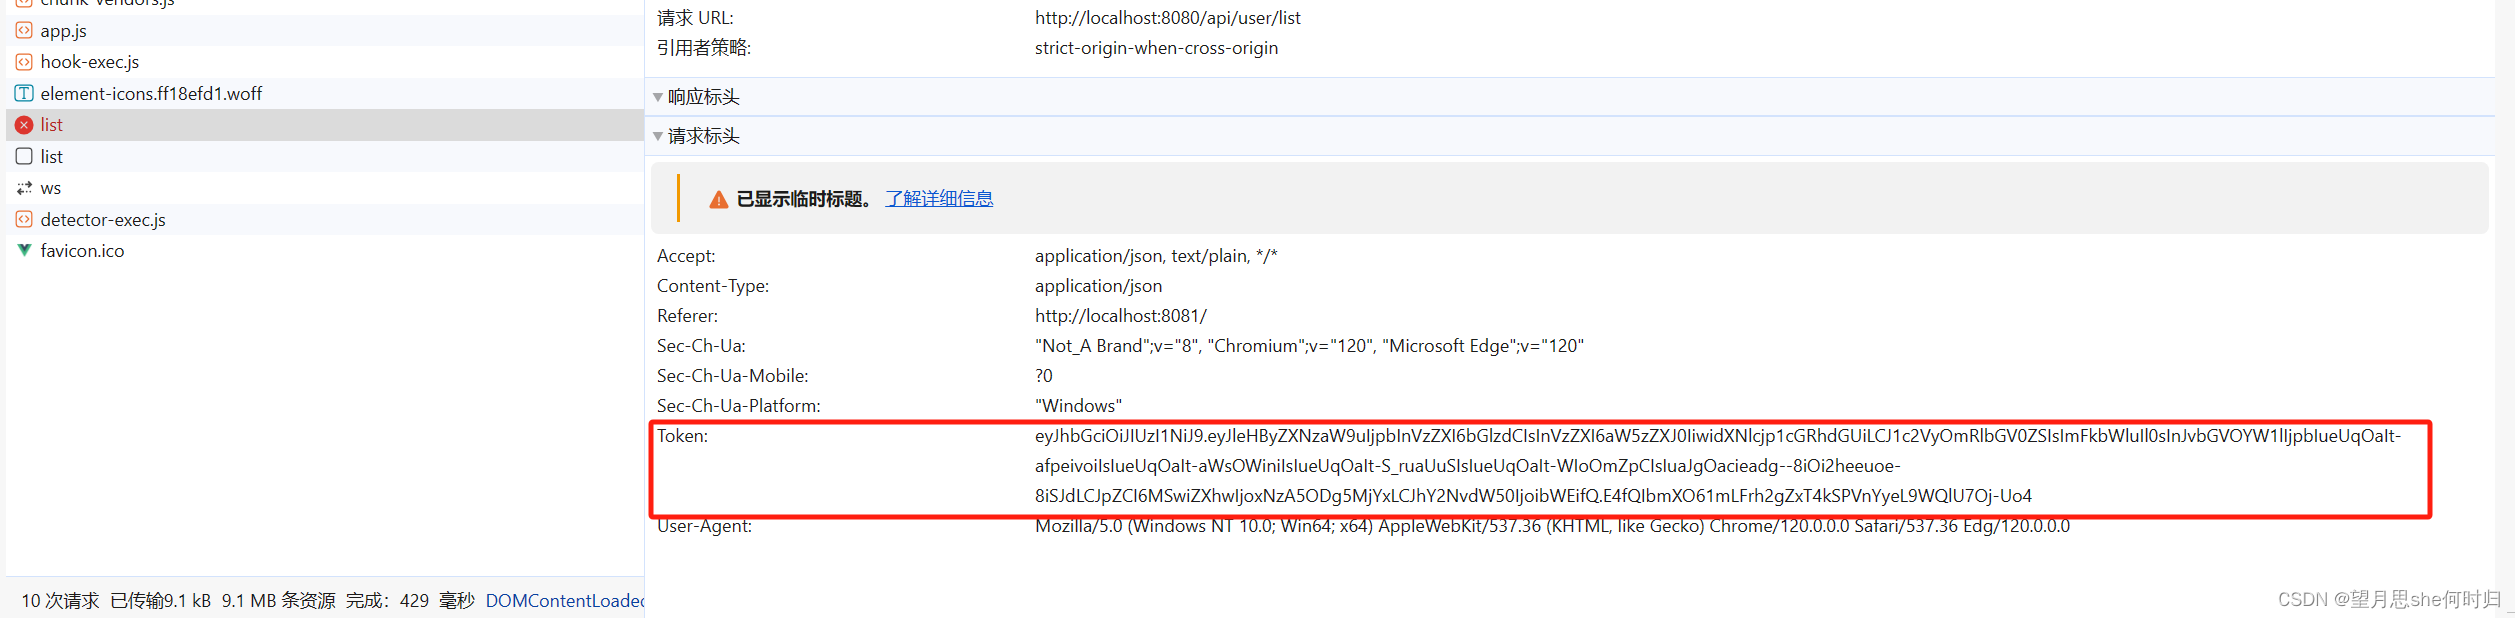Click the Referer: header name
2515x618 pixels.
(687, 316)
